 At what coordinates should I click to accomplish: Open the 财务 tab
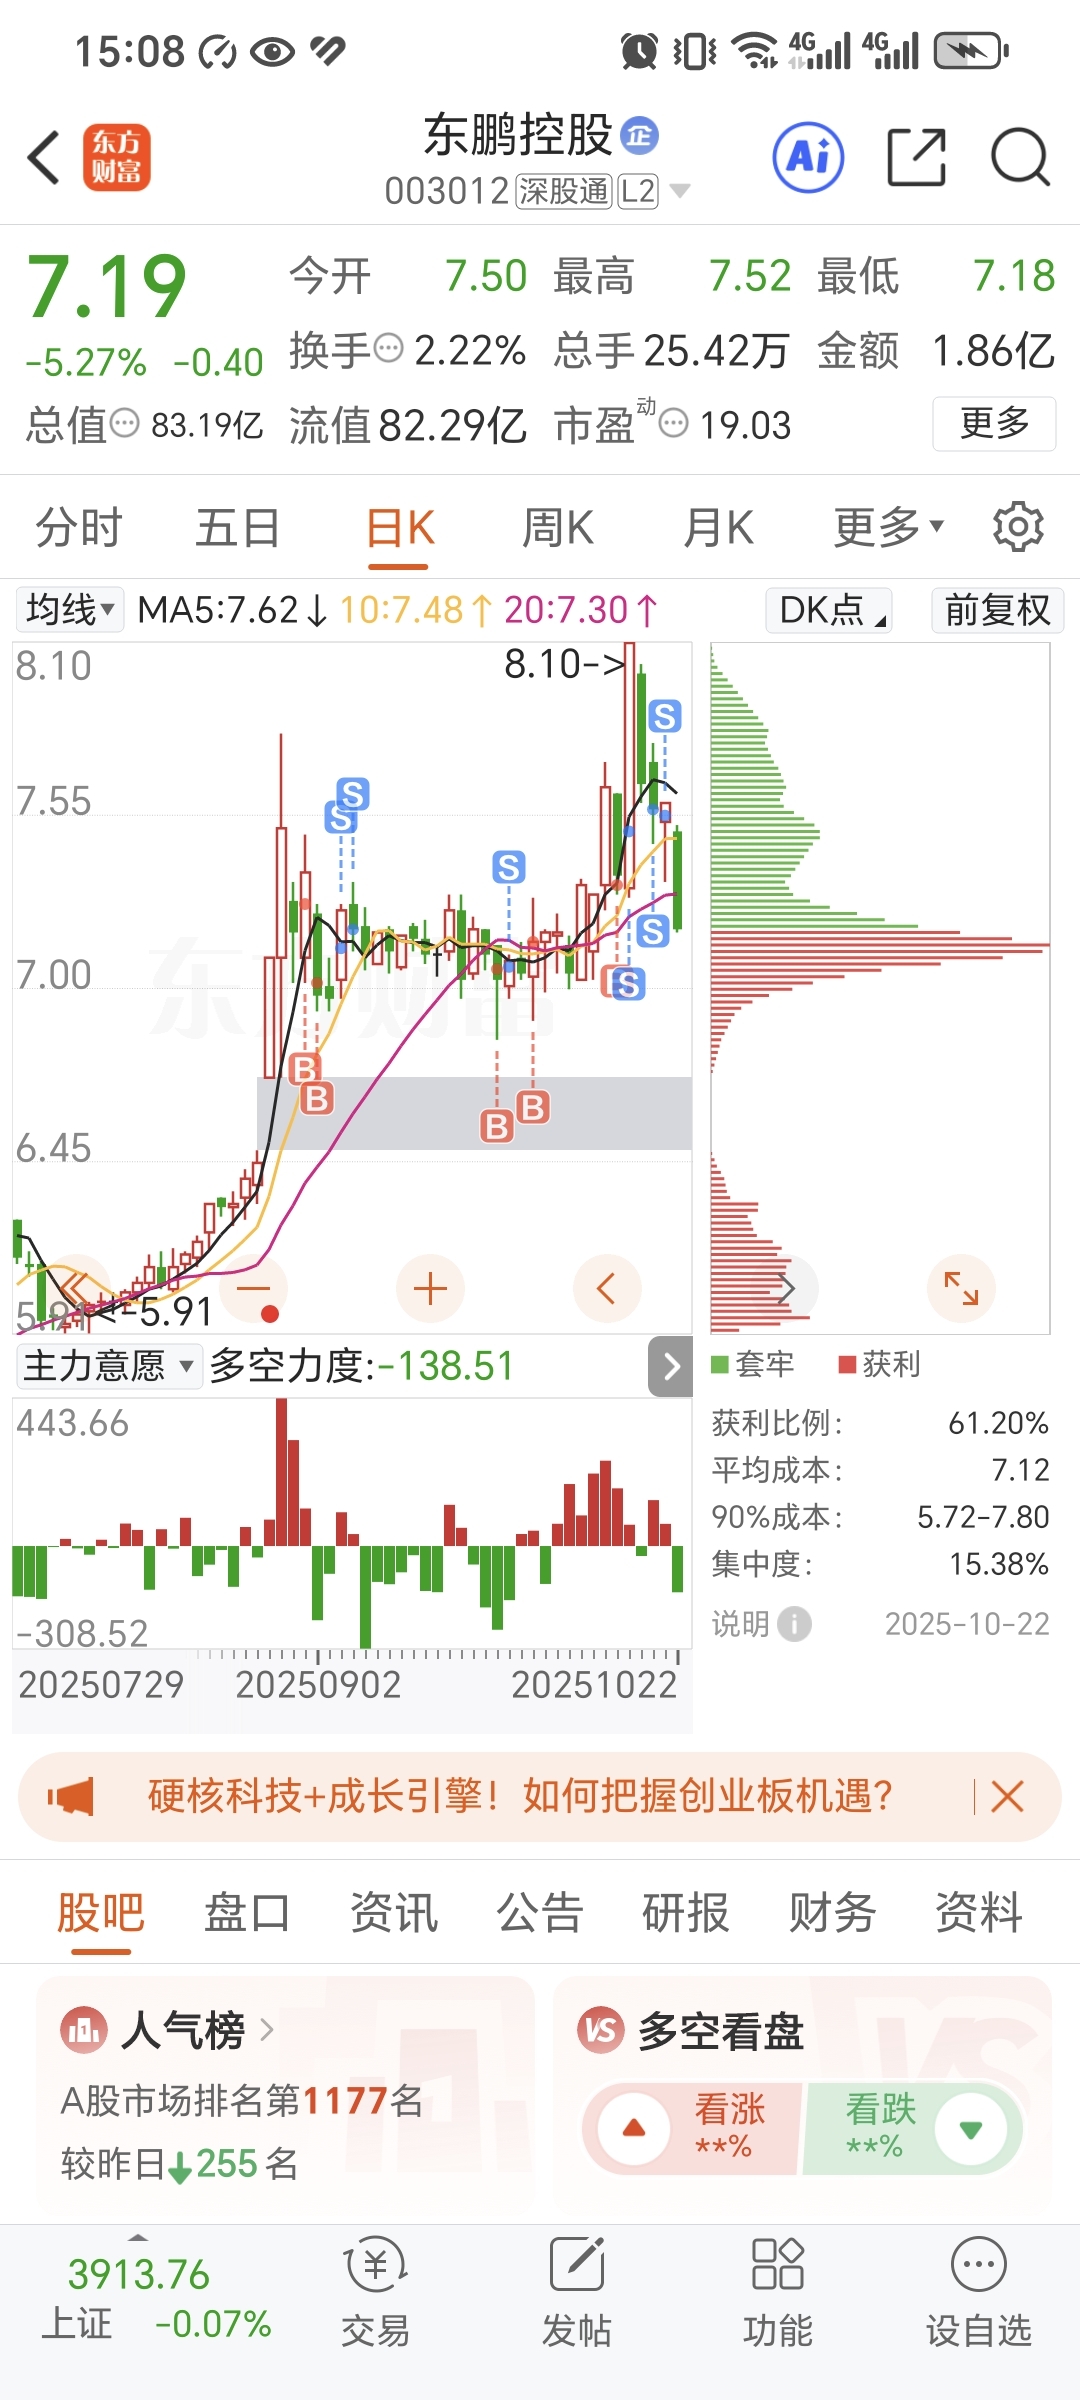point(832,1913)
